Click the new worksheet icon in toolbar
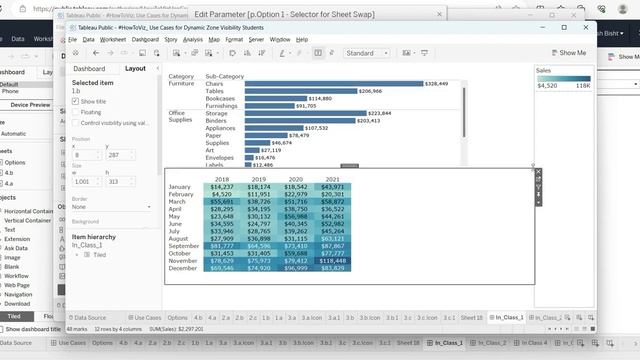This screenshot has width=640, height=360. click(x=176, y=53)
